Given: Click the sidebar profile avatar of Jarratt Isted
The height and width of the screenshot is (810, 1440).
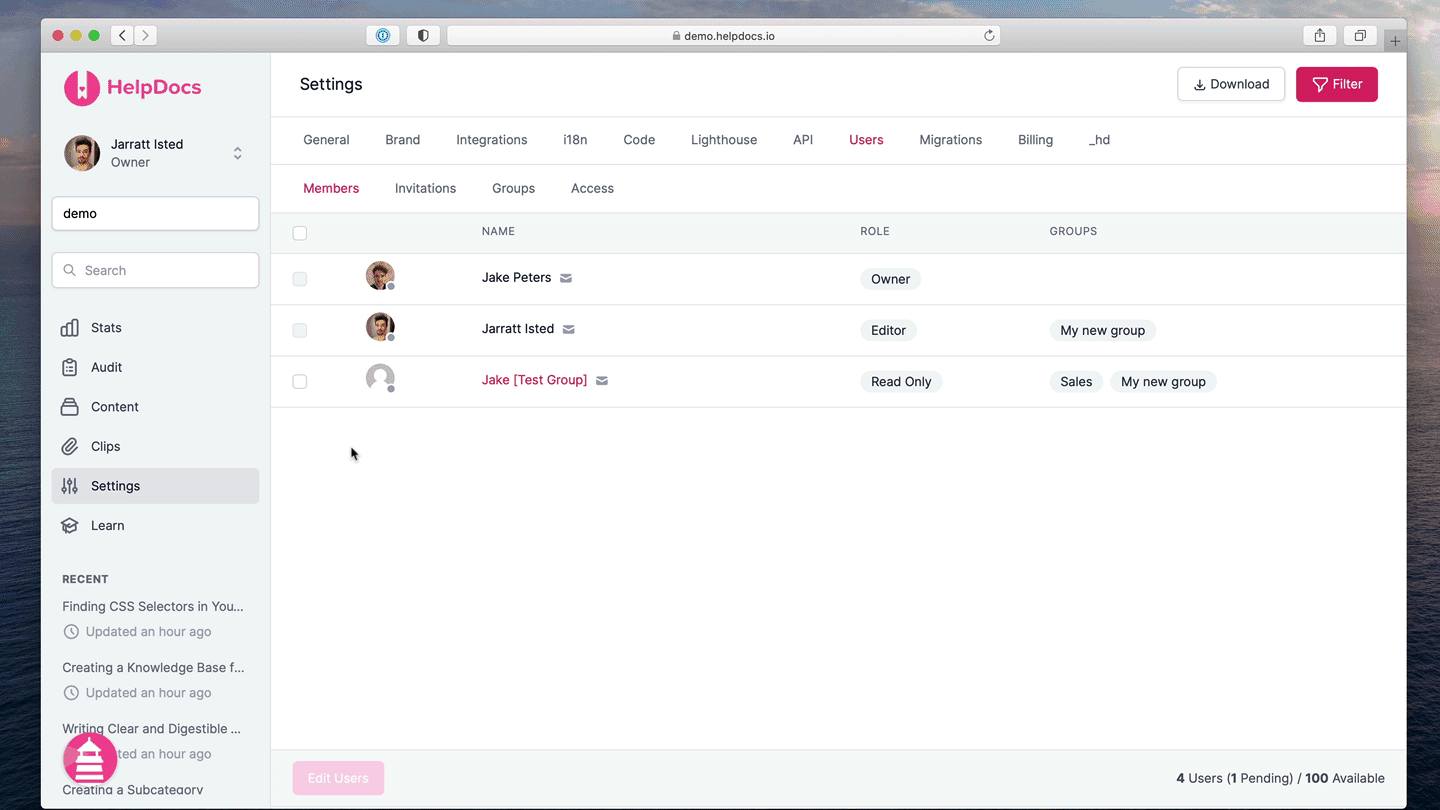Looking at the screenshot, I should tap(82, 153).
